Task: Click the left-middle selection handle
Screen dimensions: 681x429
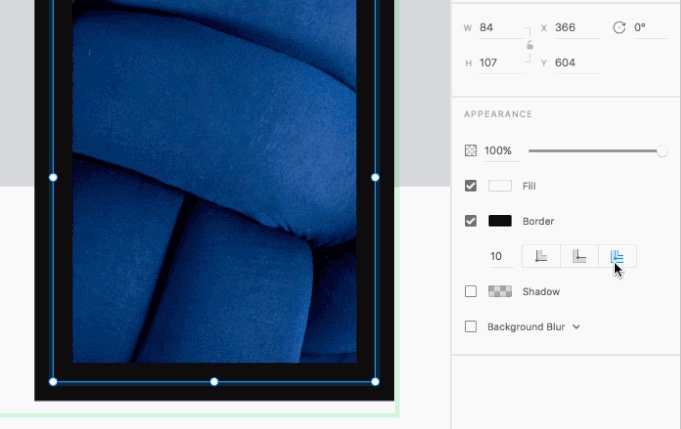Action: 53,177
